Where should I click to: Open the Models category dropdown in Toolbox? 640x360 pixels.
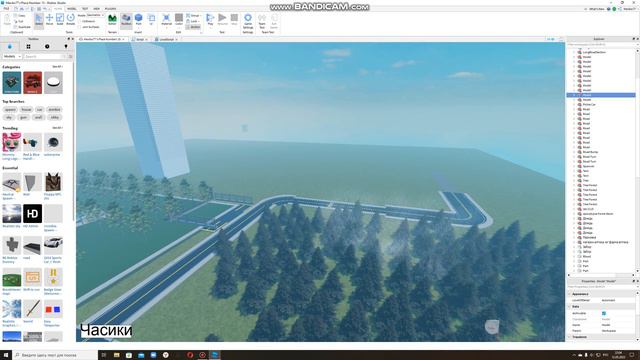coord(12,56)
